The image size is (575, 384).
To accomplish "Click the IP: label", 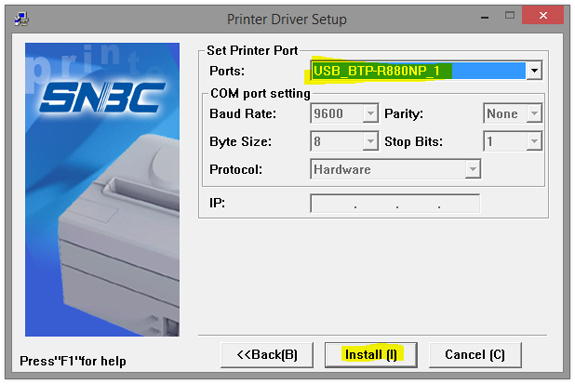I will [217, 202].
